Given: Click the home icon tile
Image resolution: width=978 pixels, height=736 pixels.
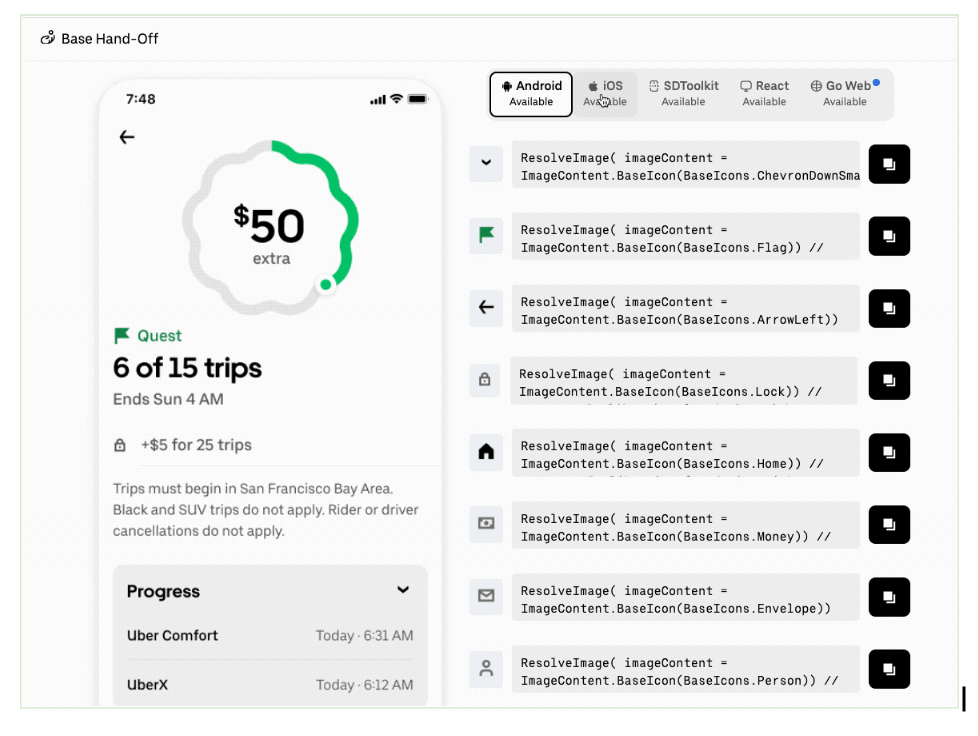Looking at the screenshot, I should [x=486, y=452].
